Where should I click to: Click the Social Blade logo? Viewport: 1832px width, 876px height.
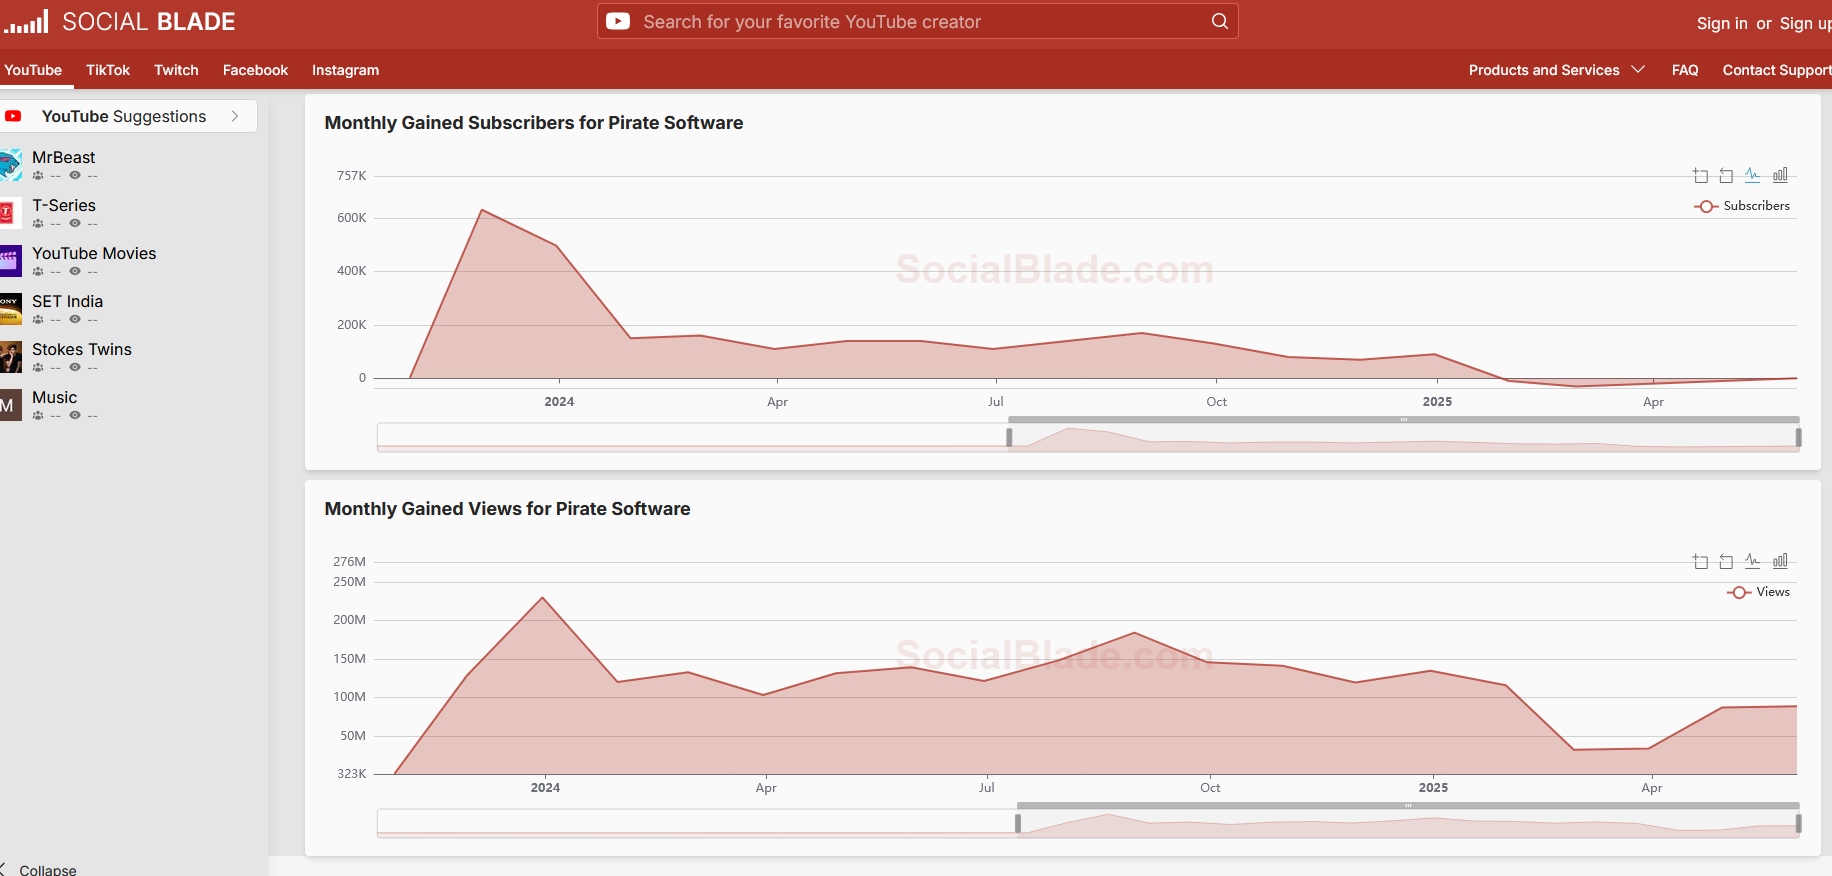click(x=119, y=22)
